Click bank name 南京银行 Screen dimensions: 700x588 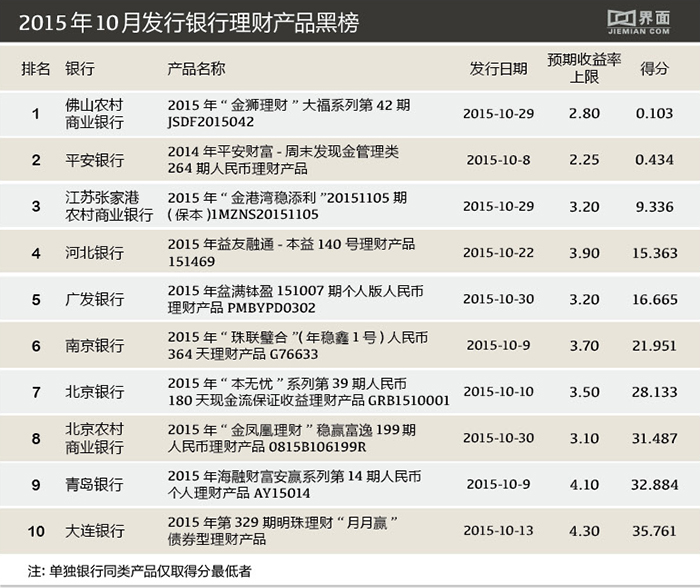click(x=95, y=346)
